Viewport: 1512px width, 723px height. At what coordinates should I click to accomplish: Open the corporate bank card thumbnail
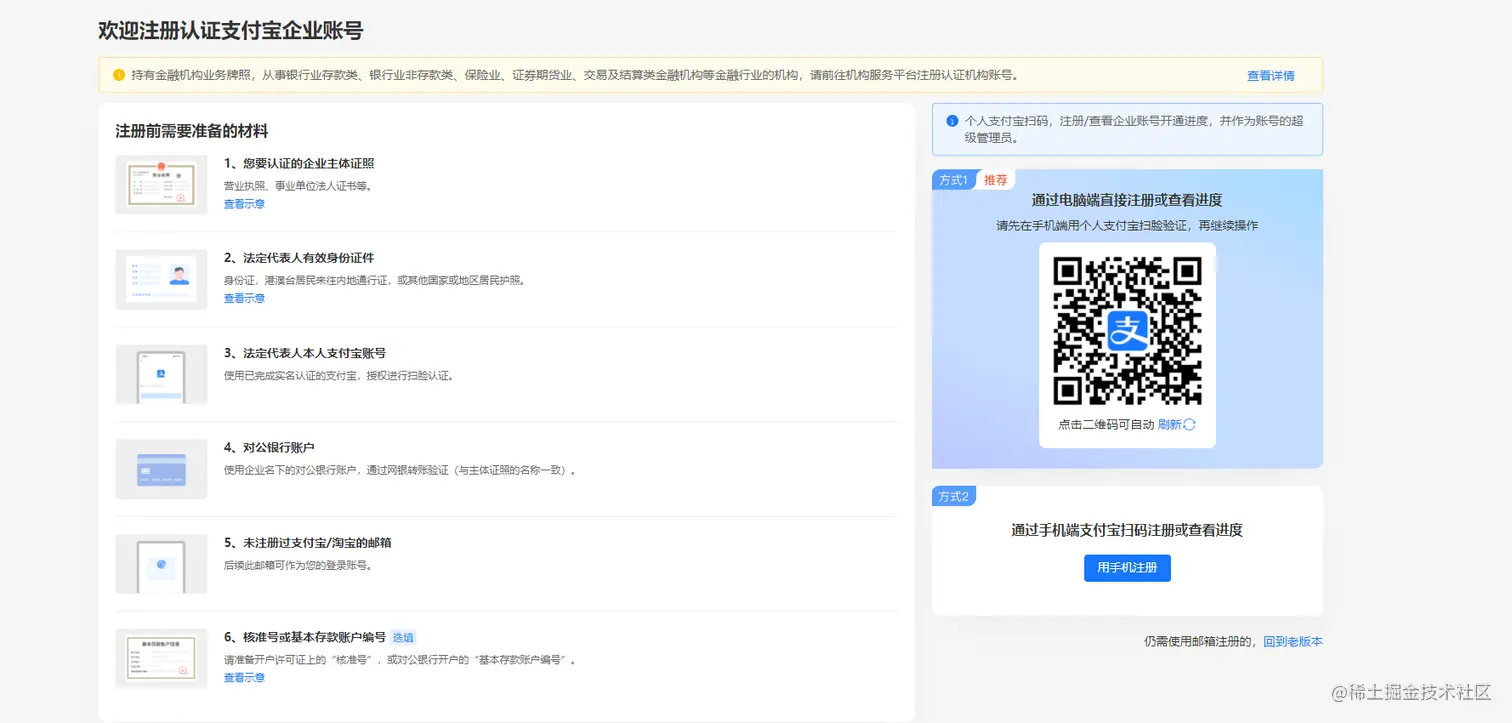click(x=161, y=469)
